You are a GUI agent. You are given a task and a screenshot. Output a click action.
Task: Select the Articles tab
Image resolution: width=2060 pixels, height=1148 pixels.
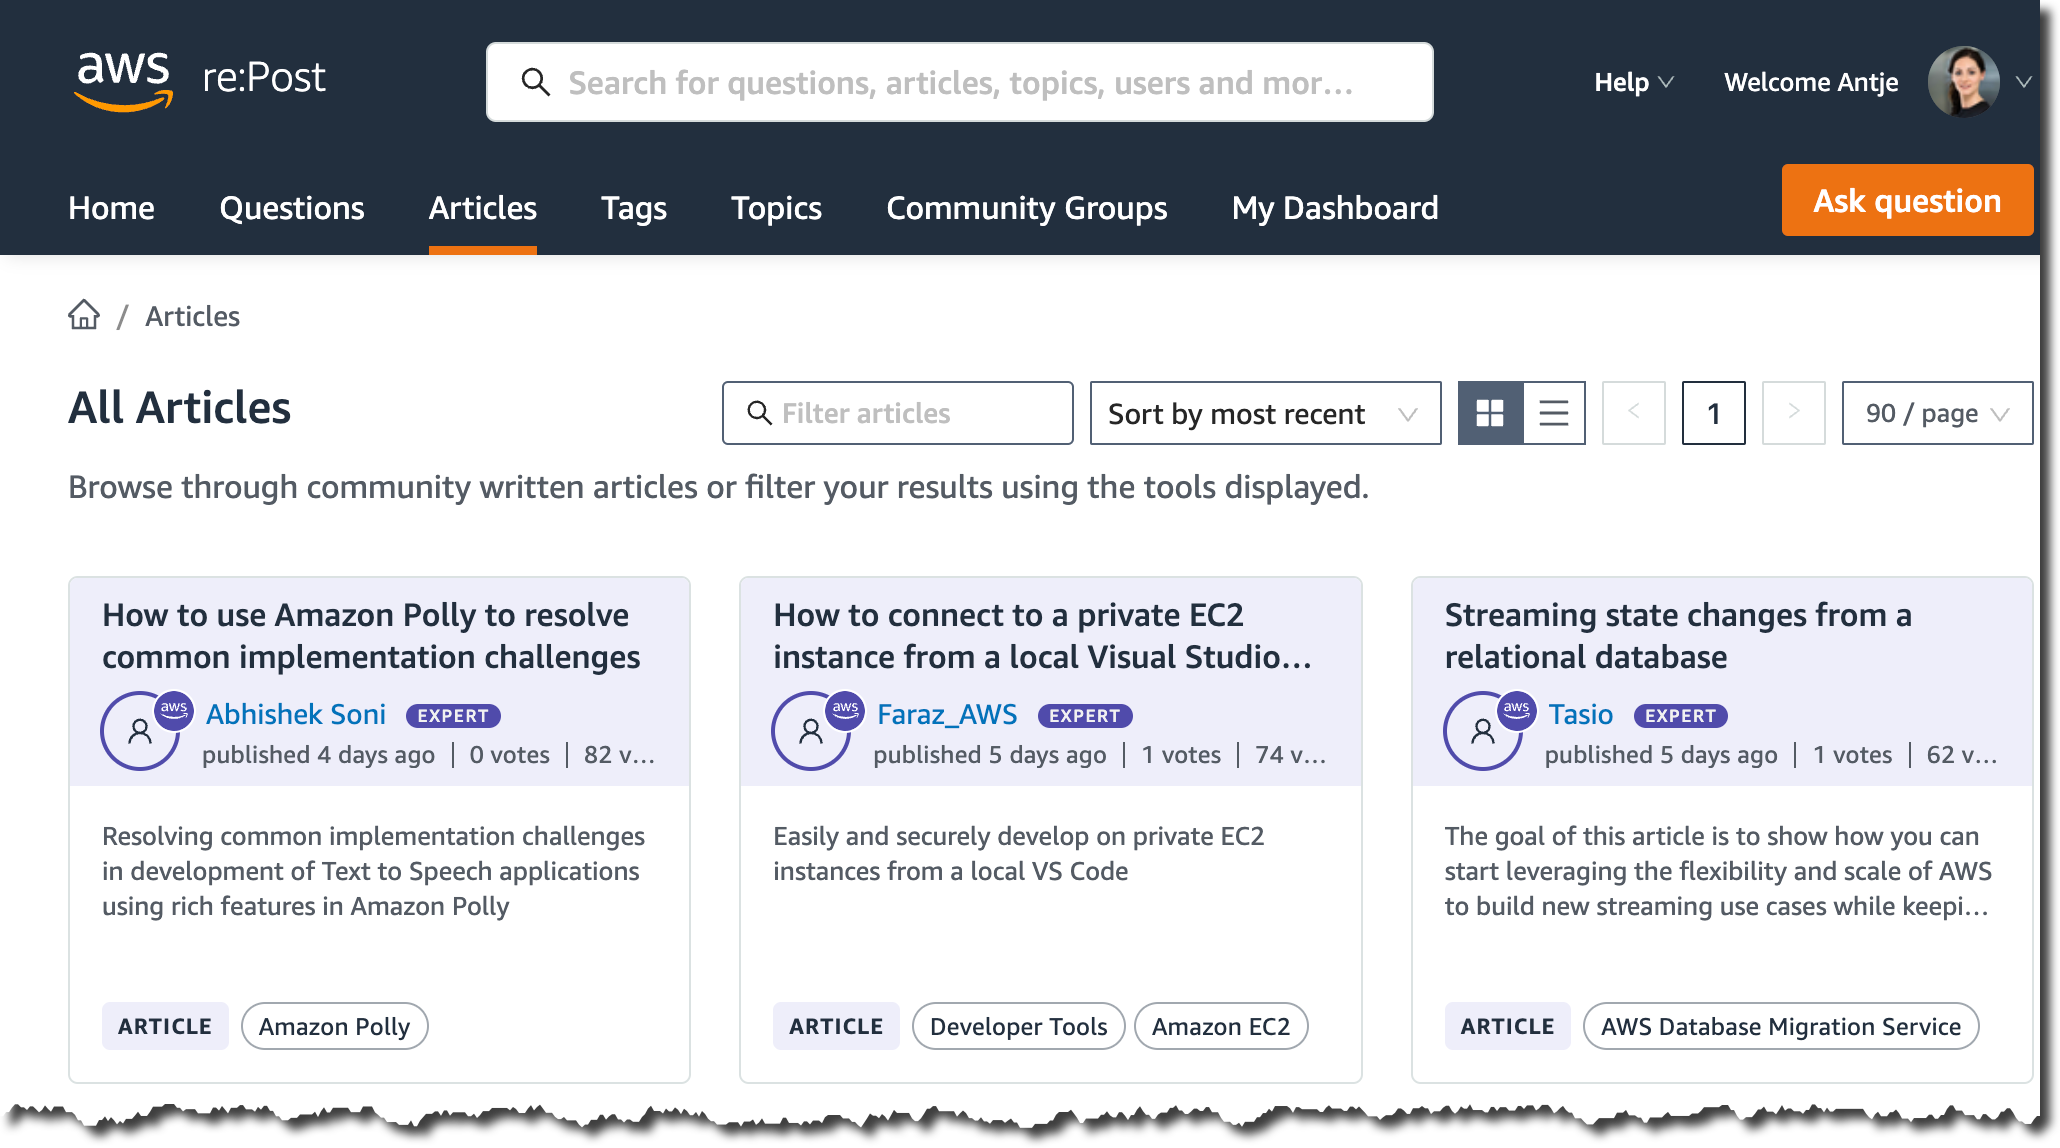[x=482, y=208]
